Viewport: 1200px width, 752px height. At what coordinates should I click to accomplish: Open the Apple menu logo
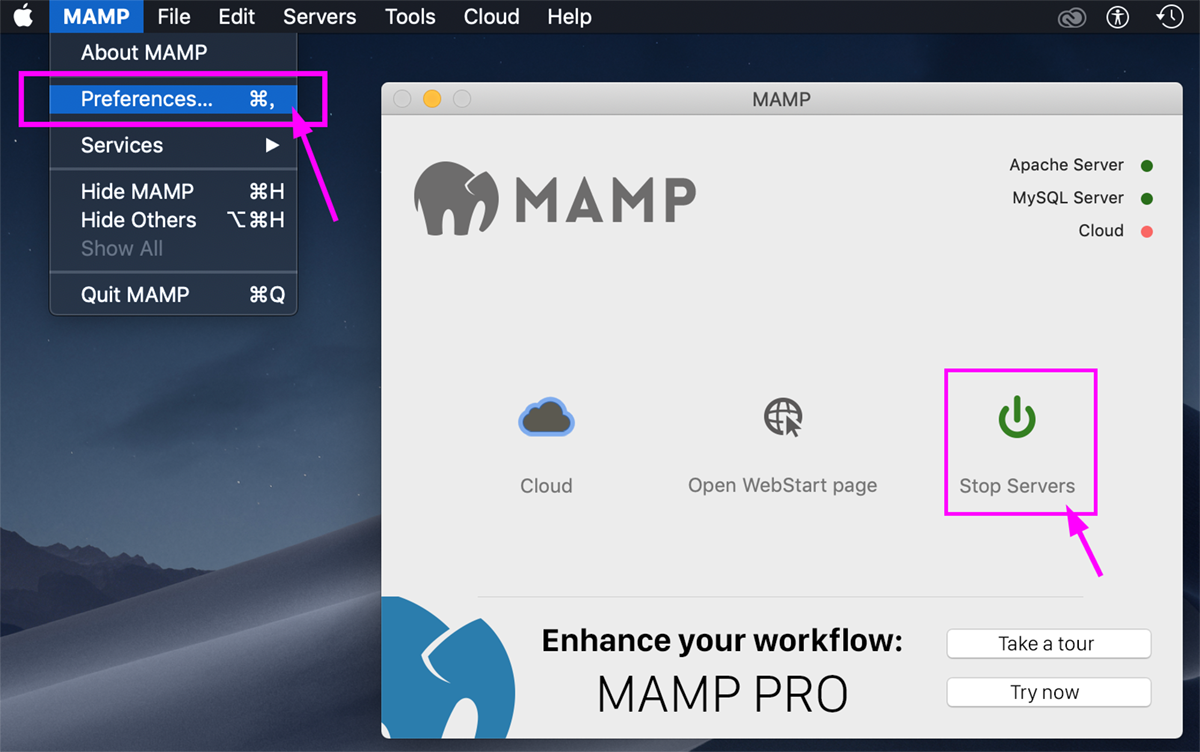point(23,17)
